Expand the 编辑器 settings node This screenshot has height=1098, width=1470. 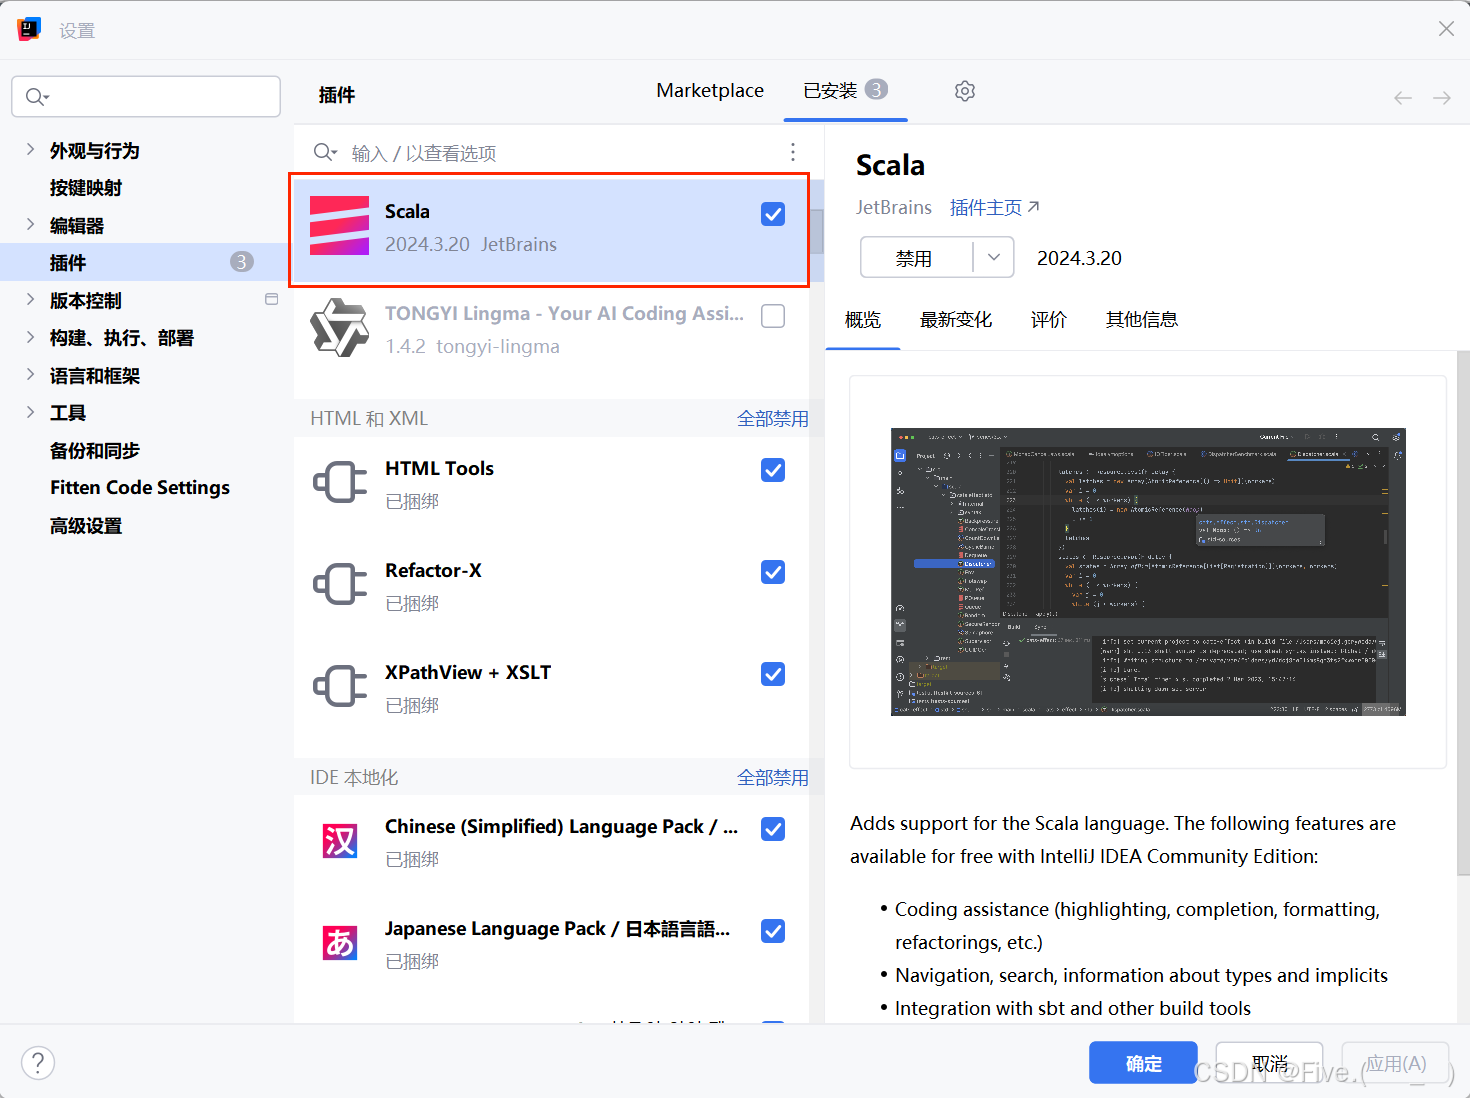click(30, 225)
